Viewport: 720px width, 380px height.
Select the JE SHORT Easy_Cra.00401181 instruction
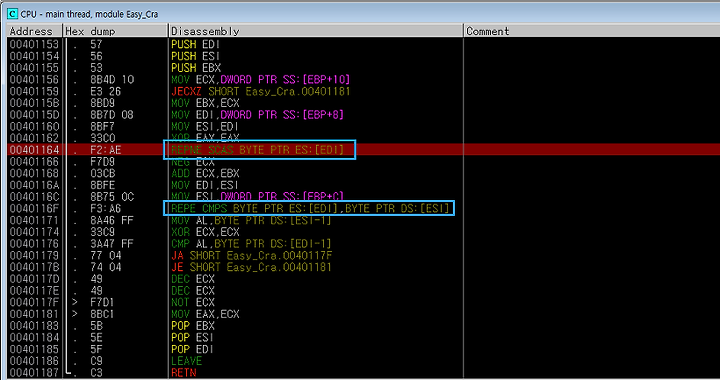tap(252, 267)
